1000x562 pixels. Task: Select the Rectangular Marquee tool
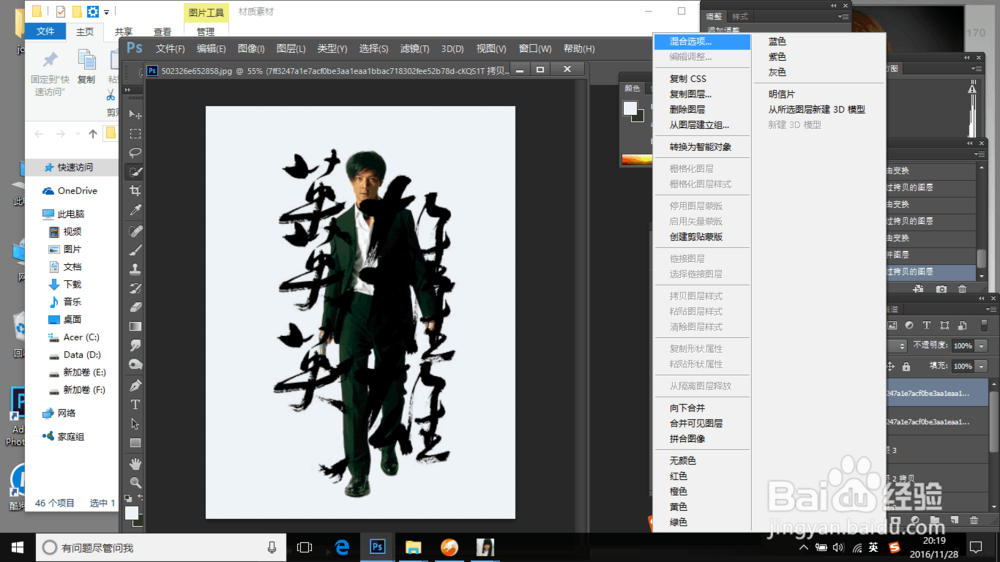(x=135, y=134)
